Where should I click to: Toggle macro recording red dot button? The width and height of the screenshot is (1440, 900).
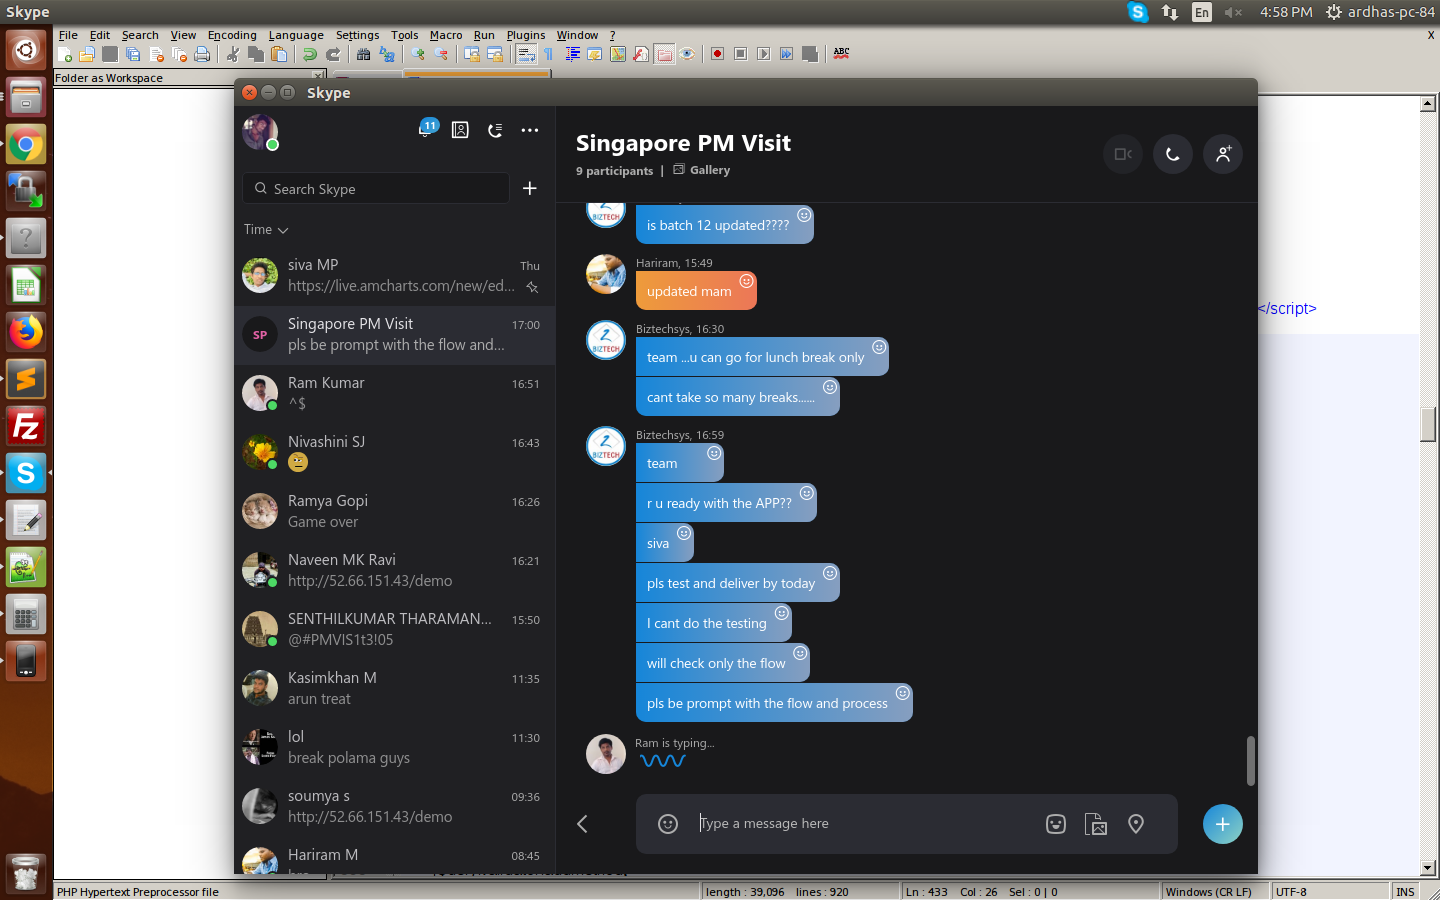click(718, 54)
